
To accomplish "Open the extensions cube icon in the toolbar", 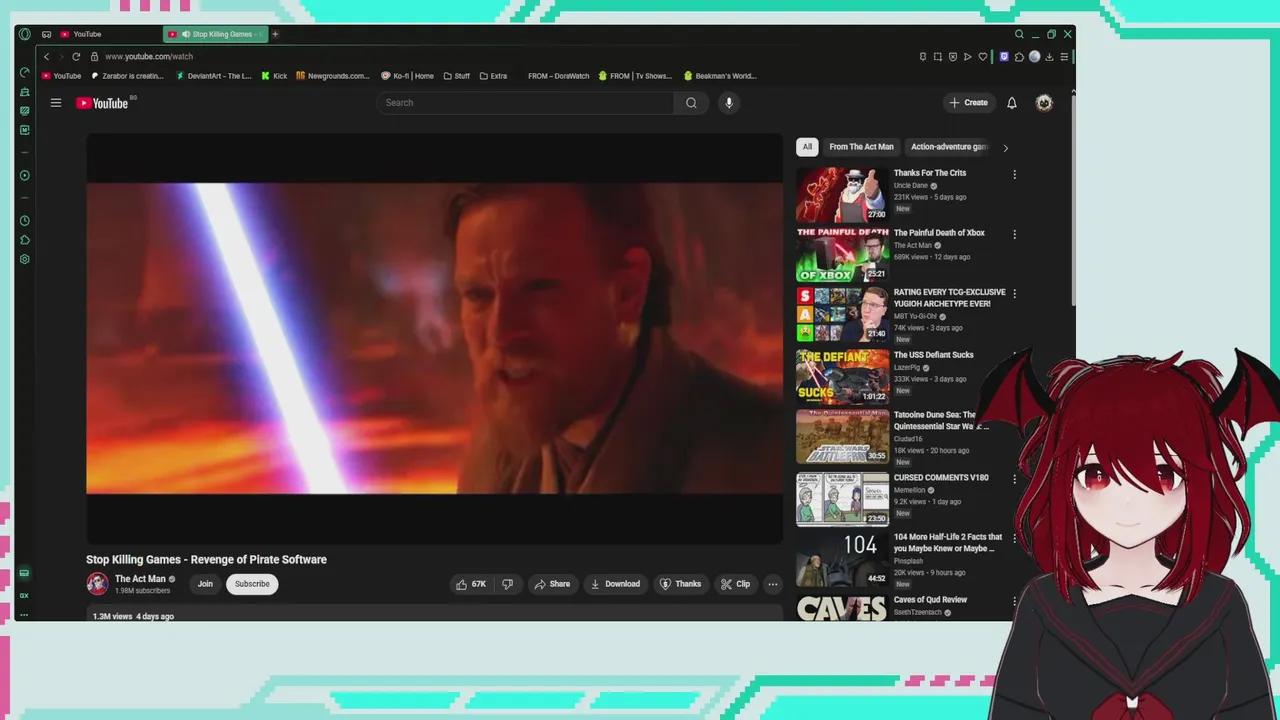I will tap(1019, 57).
